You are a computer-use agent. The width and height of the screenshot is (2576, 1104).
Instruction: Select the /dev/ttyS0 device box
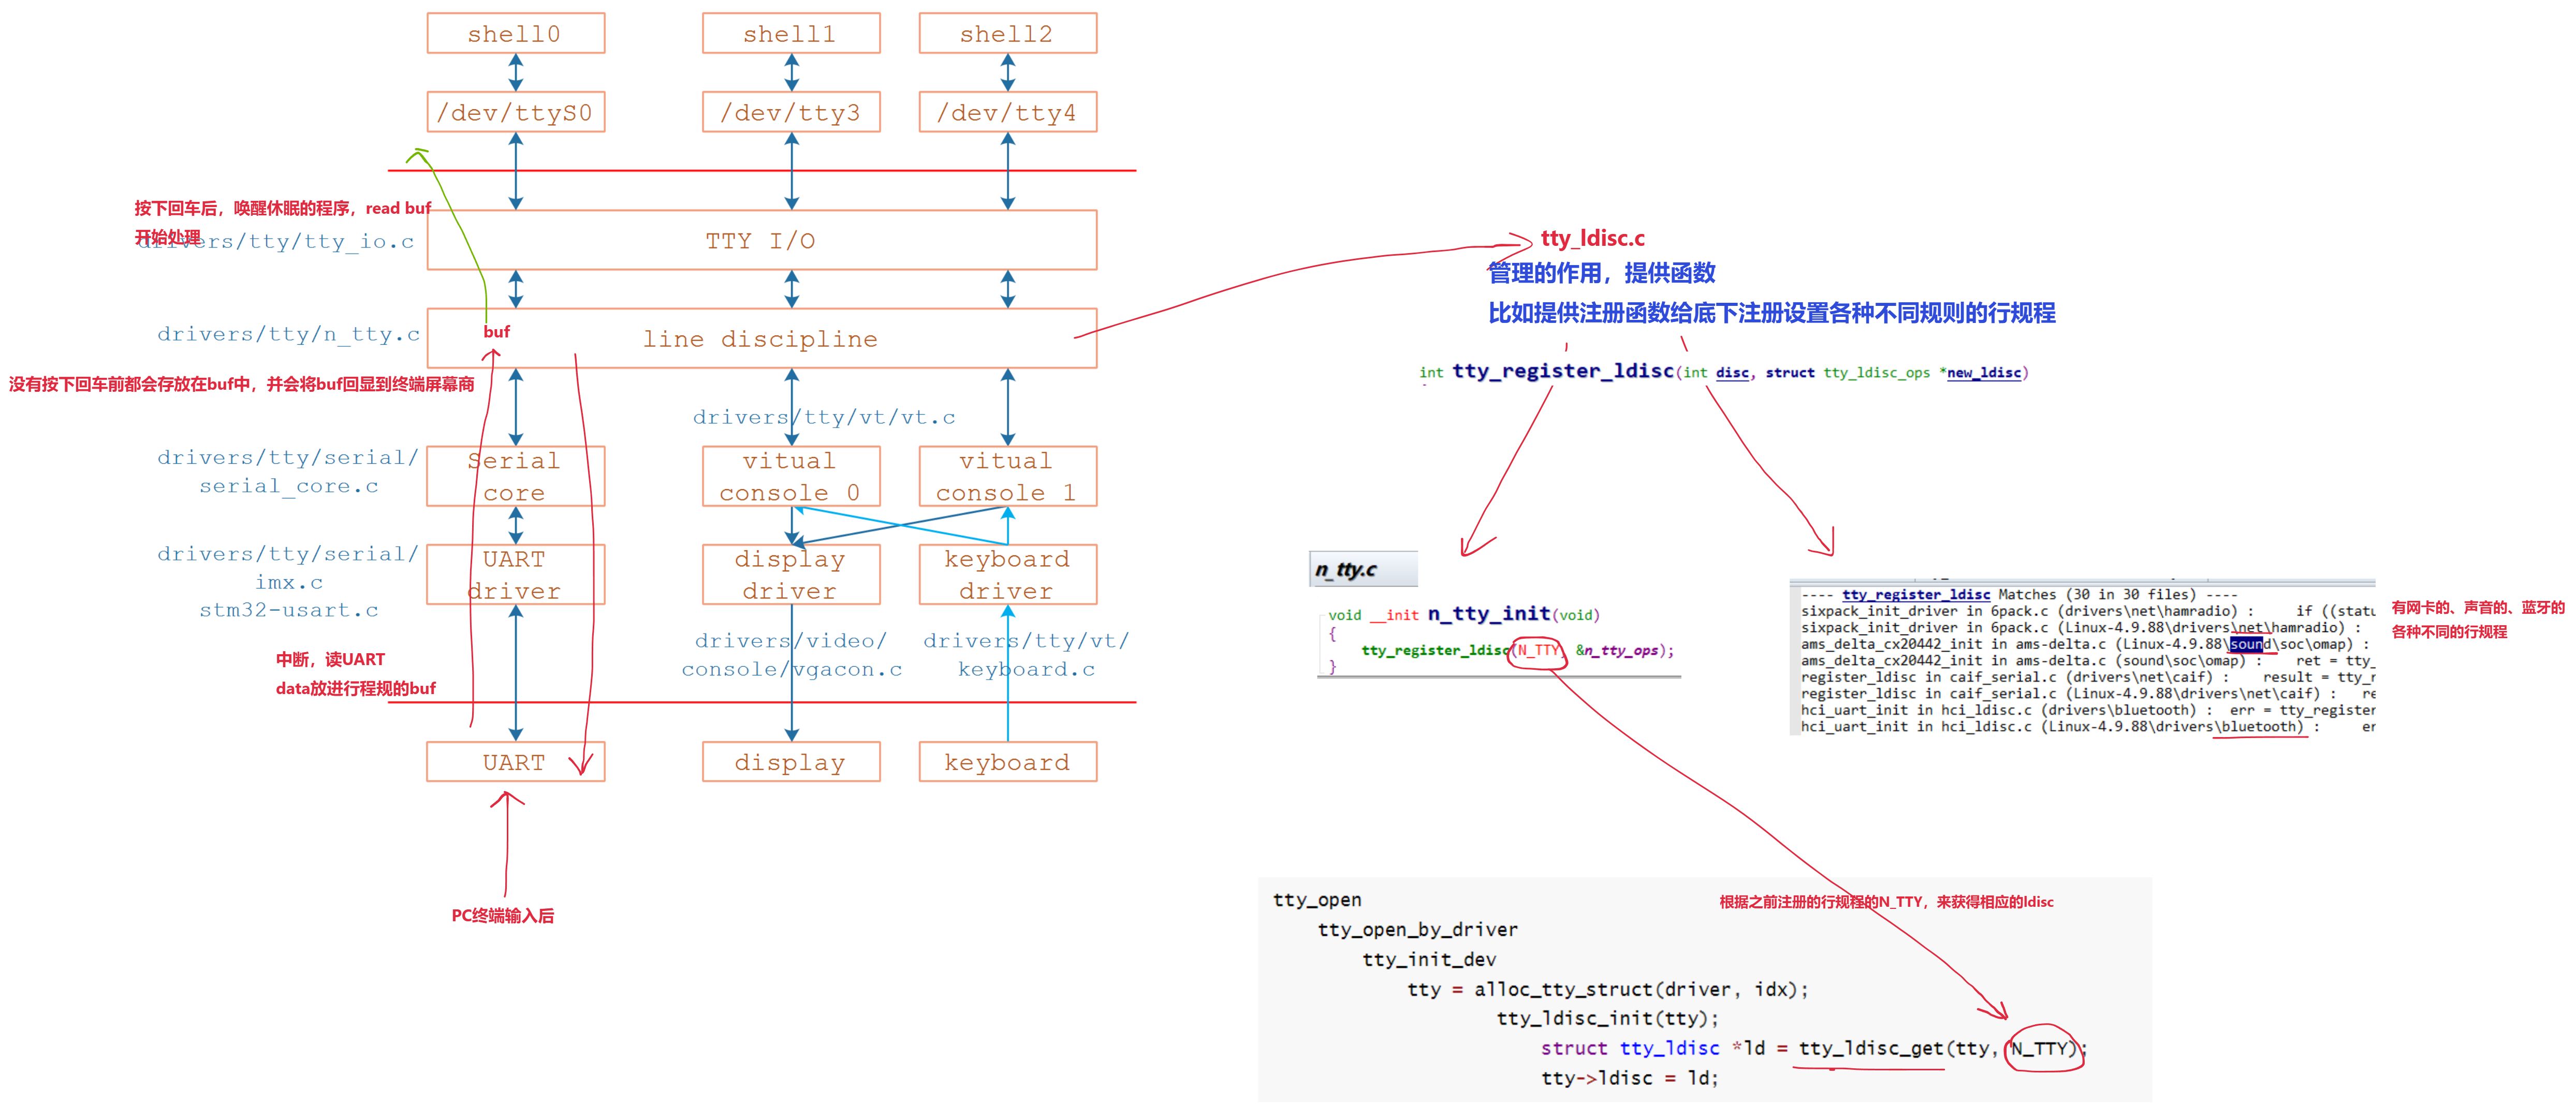pos(515,112)
